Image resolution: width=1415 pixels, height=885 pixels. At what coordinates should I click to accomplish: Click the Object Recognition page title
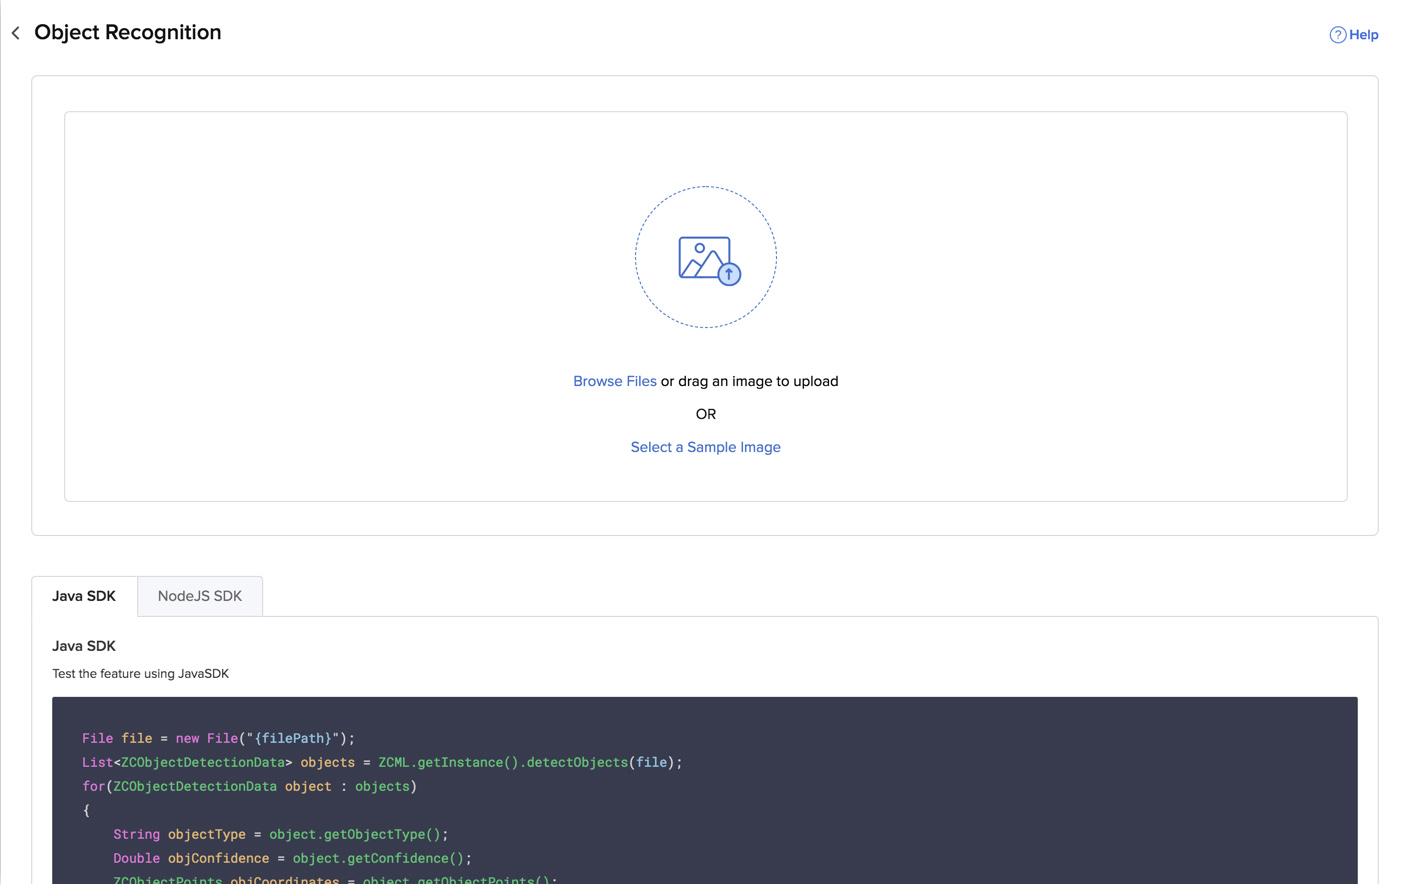(x=128, y=32)
